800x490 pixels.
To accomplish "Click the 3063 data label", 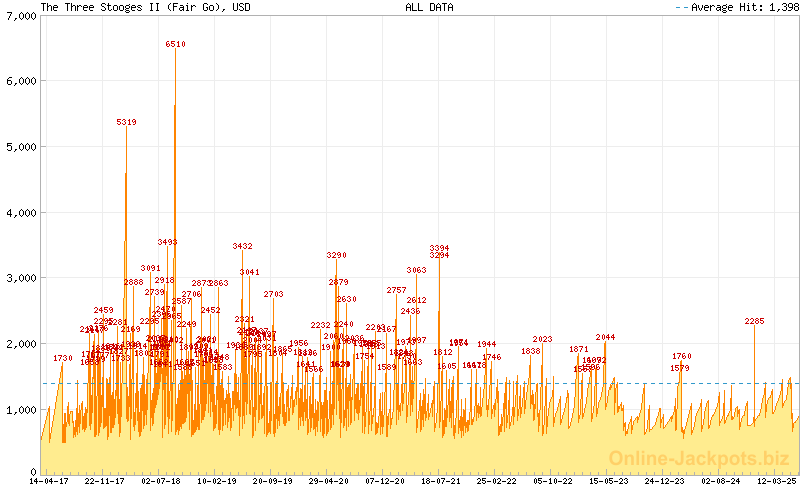I will [x=416, y=270].
